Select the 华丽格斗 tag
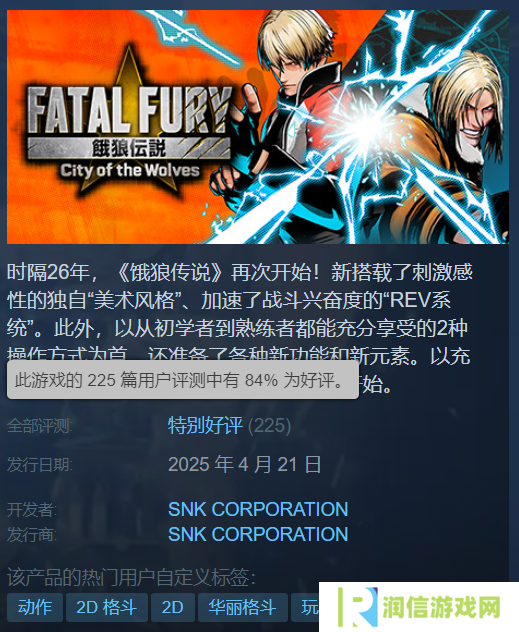 (x=243, y=607)
